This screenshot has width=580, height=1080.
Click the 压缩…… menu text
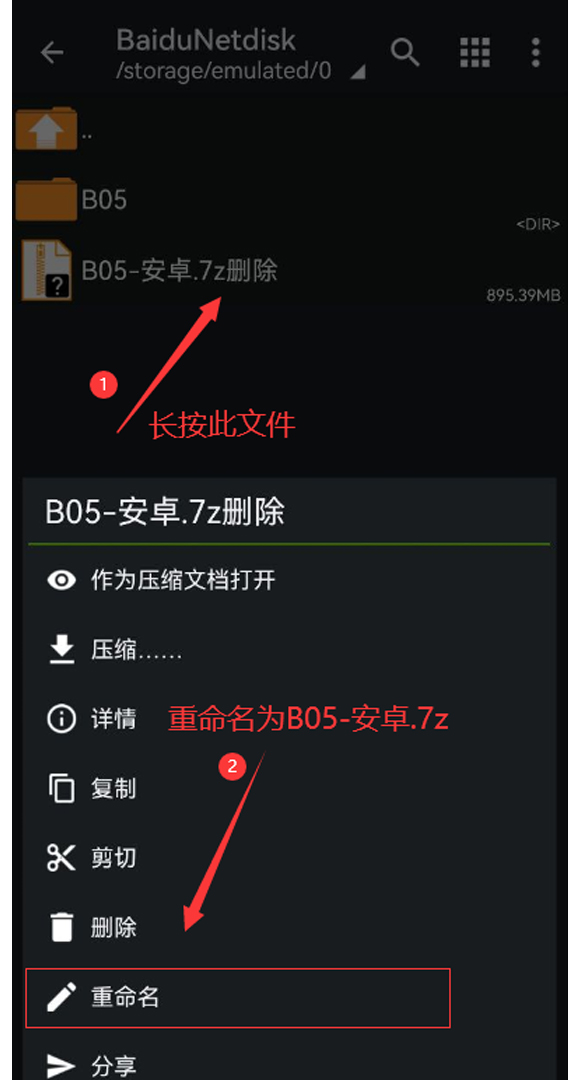coord(136,650)
